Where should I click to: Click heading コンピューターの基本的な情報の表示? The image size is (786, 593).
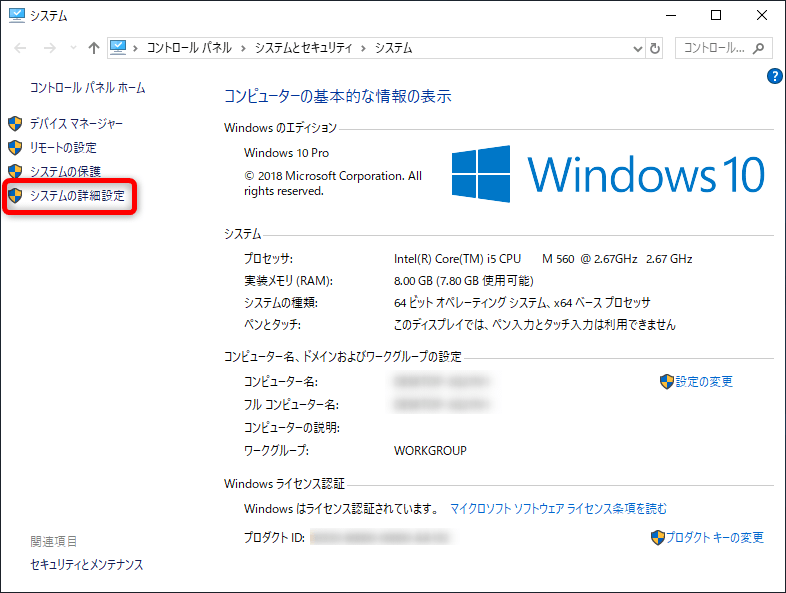click(x=337, y=96)
